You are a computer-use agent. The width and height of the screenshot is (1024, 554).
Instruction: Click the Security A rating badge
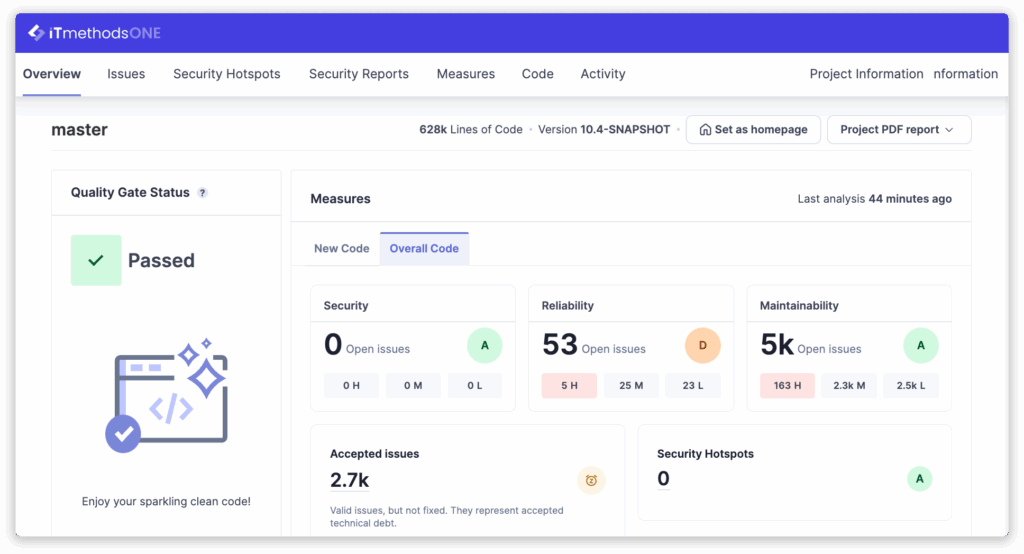tap(484, 345)
